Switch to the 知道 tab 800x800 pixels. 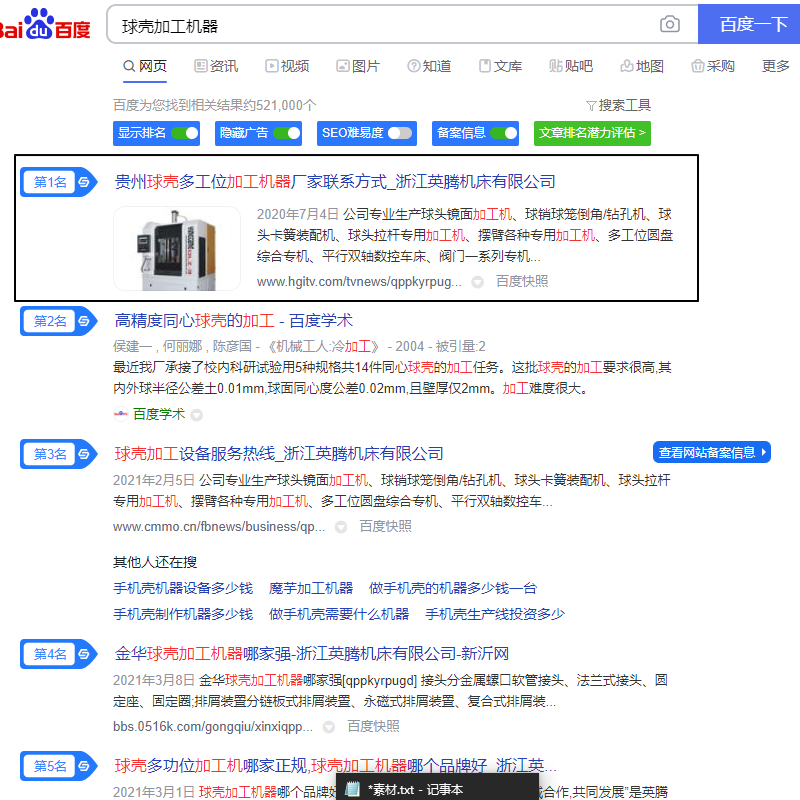tap(429, 66)
